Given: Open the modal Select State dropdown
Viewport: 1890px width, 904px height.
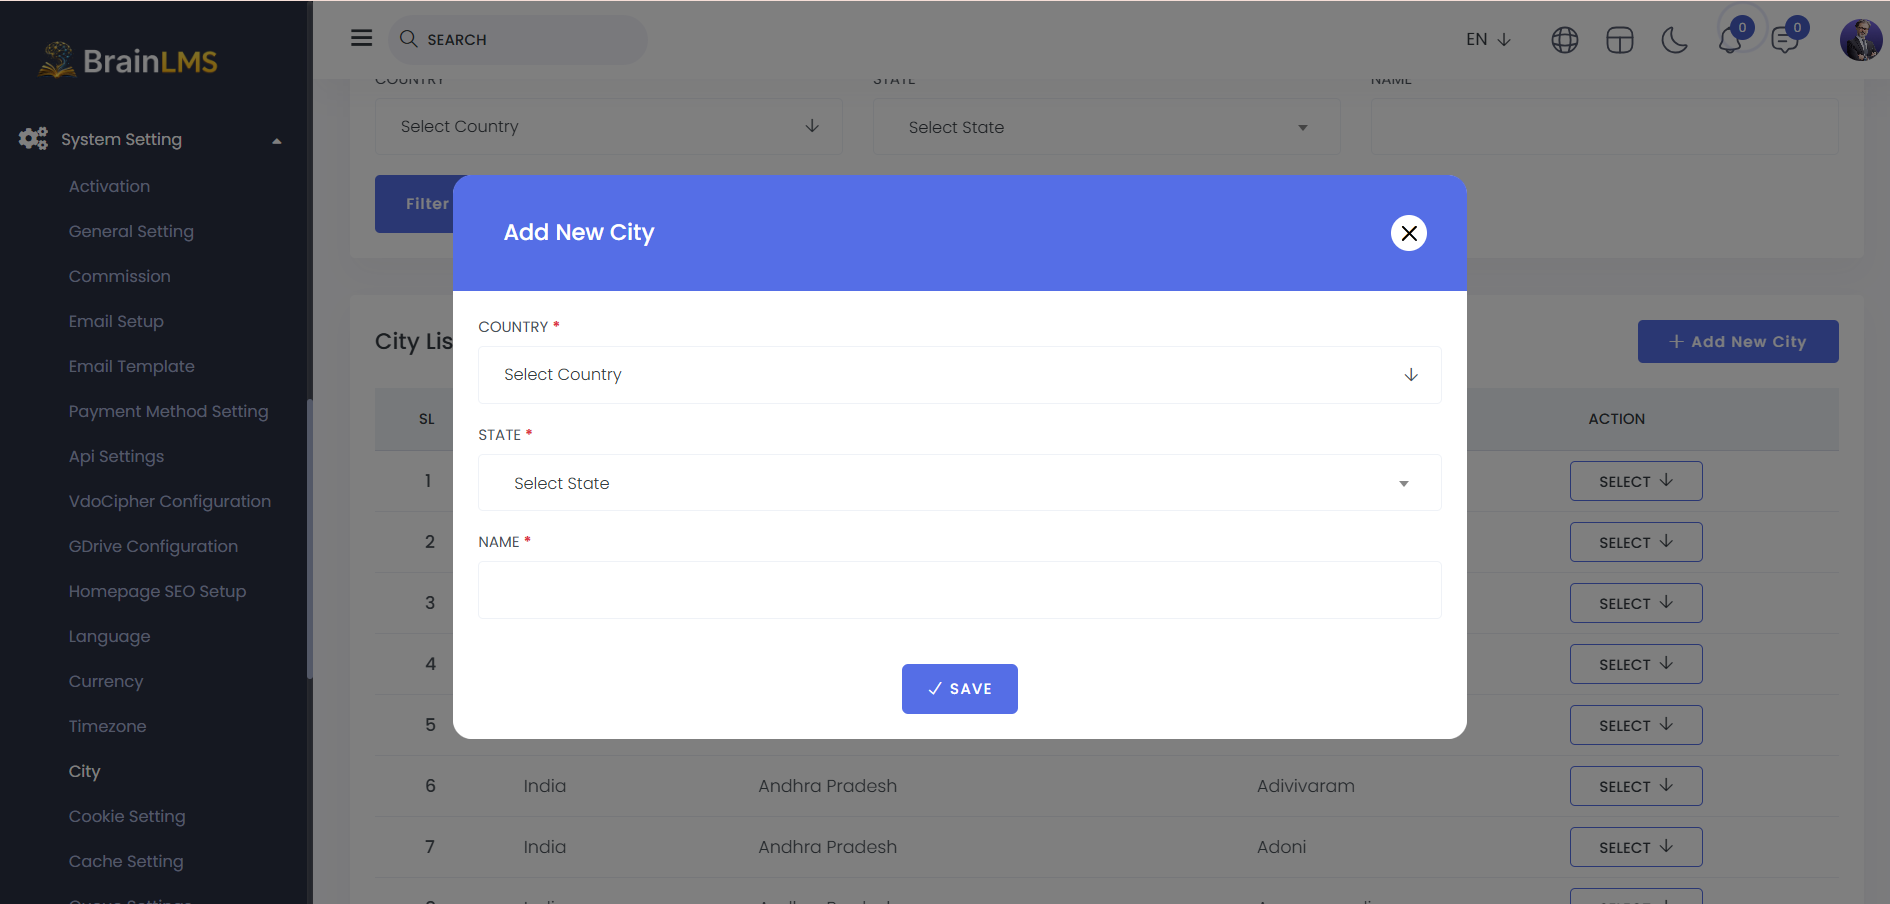Looking at the screenshot, I should coord(960,483).
